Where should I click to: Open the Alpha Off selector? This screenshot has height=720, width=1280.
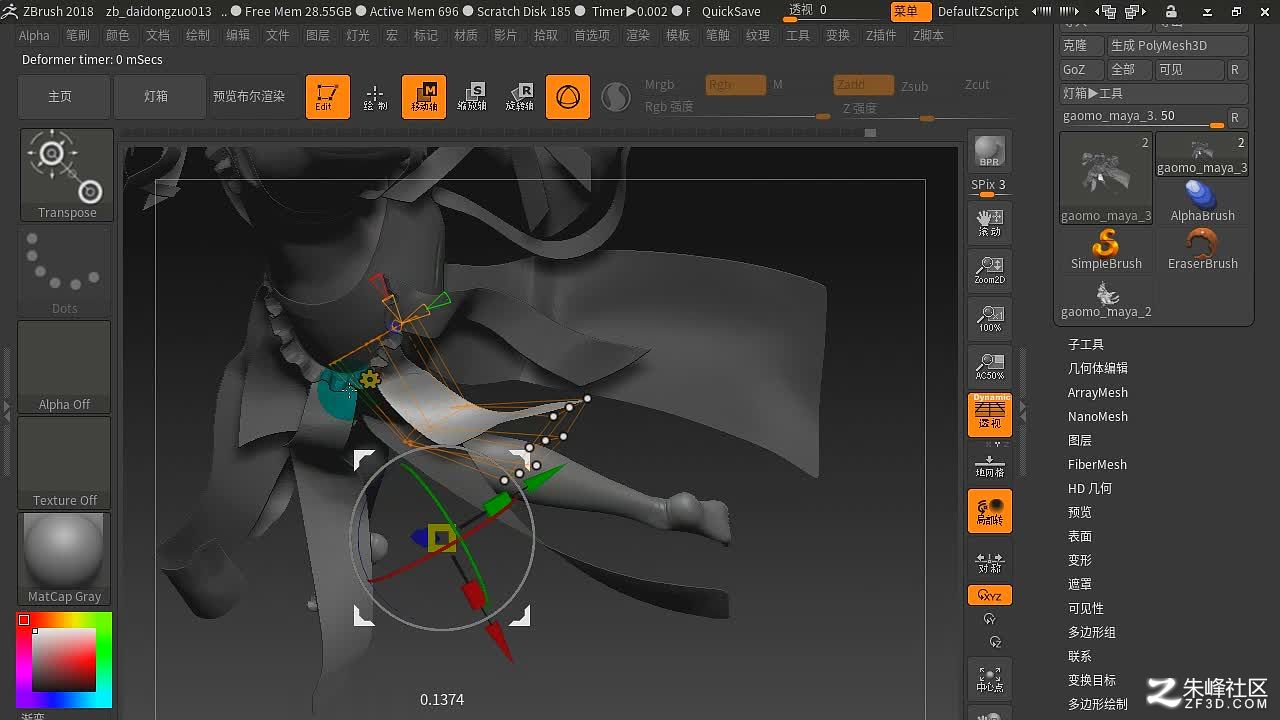(64, 367)
